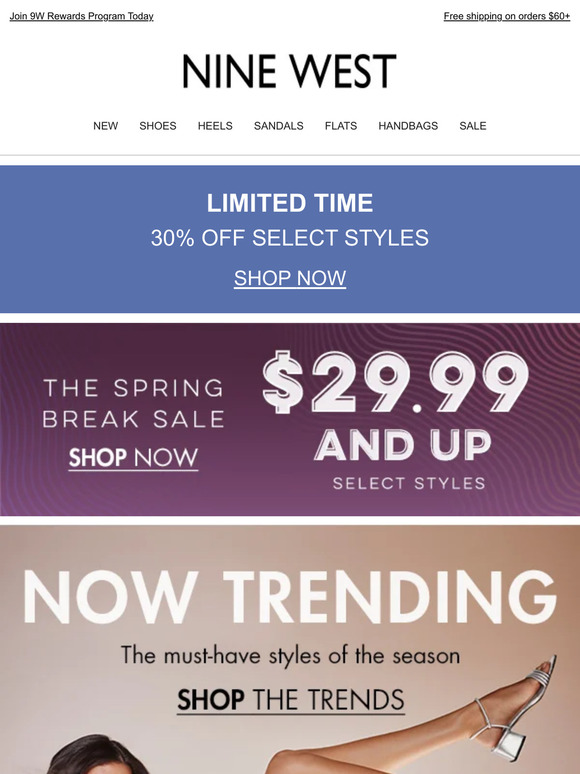The image size is (580, 774).
Task: Open the HANDBAGS category
Action: (x=408, y=126)
